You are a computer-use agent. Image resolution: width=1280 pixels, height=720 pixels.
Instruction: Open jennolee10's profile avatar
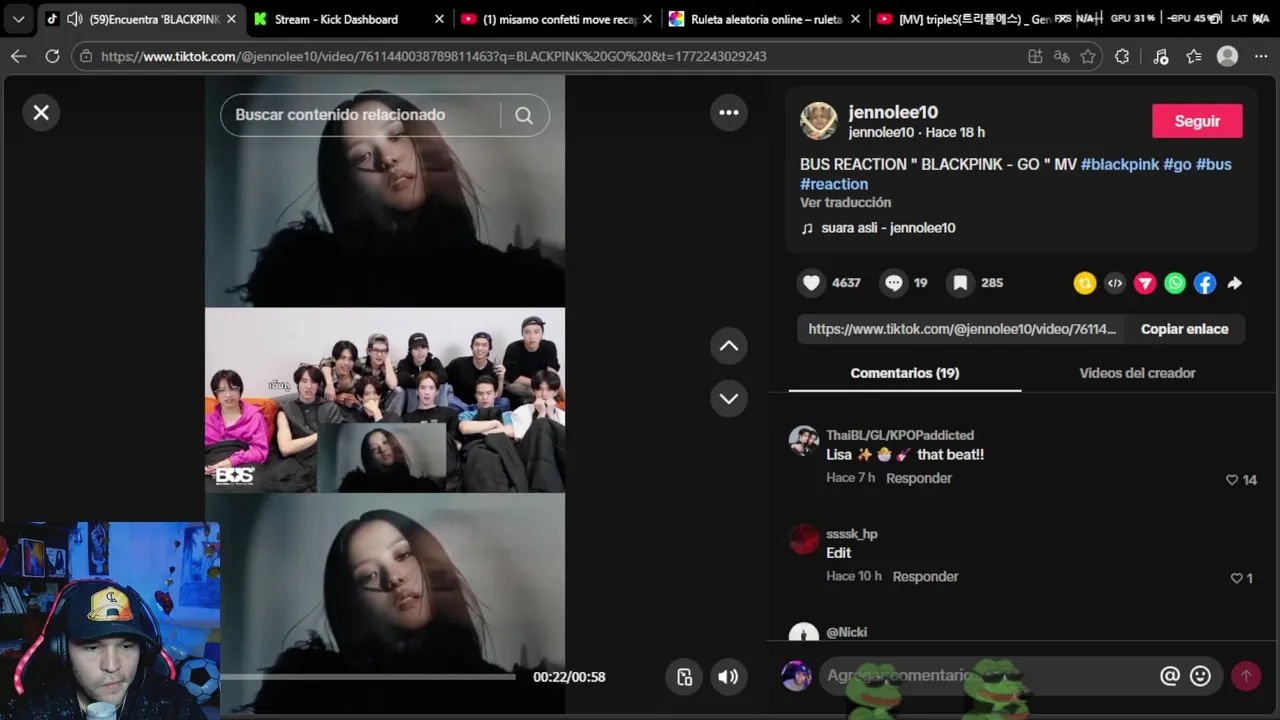click(x=818, y=121)
